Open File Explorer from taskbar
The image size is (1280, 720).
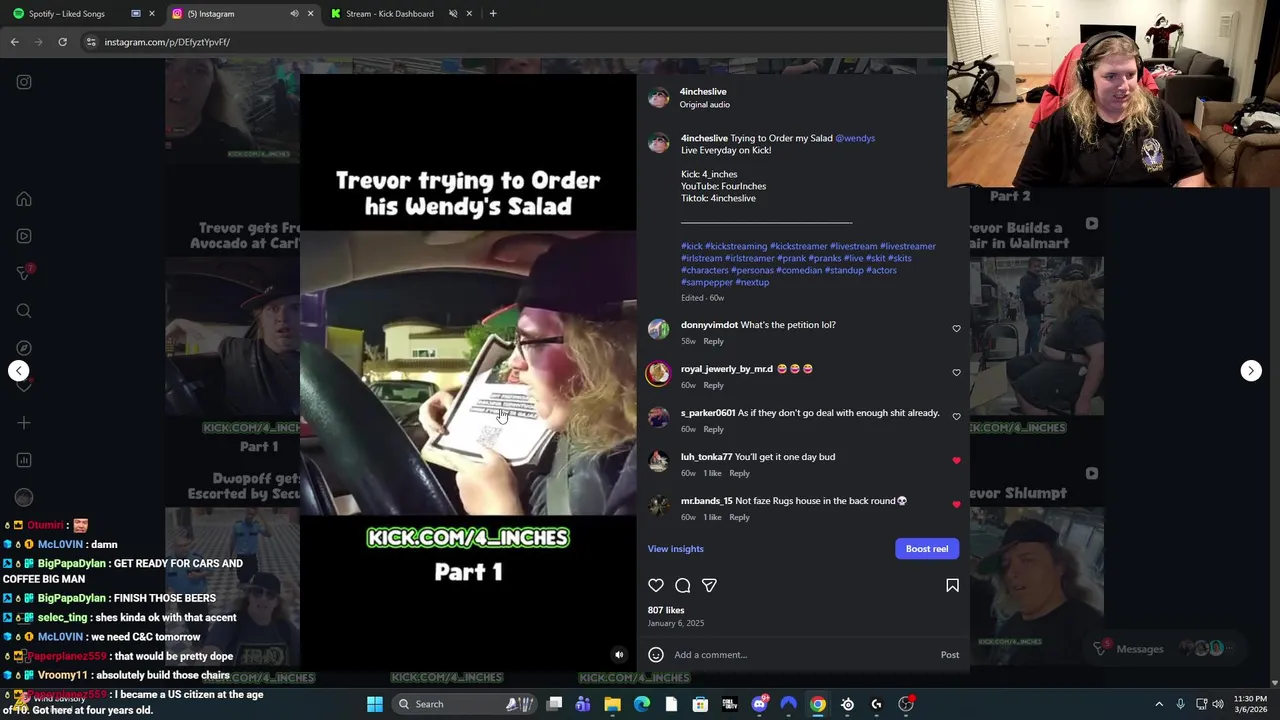612,704
